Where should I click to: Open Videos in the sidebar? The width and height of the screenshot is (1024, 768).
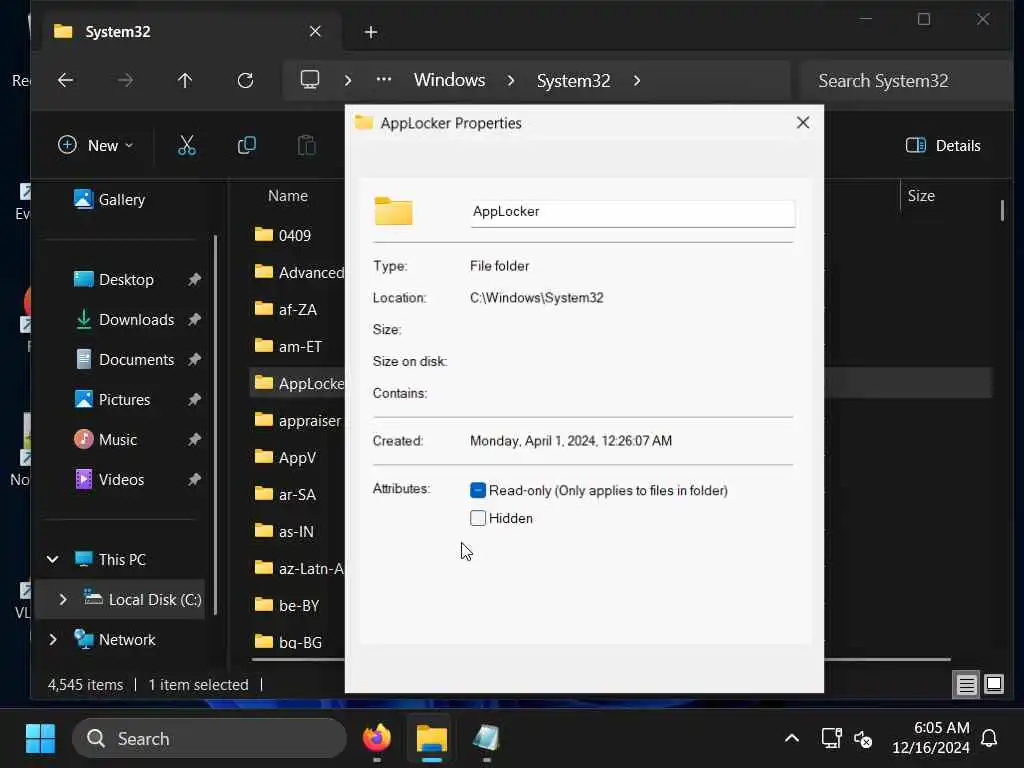click(x=109, y=479)
